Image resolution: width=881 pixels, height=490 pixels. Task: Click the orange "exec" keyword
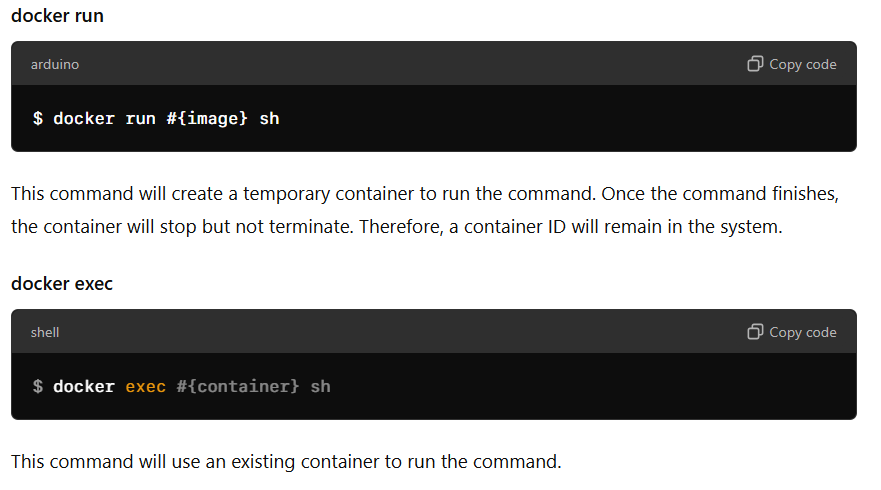[x=145, y=386]
